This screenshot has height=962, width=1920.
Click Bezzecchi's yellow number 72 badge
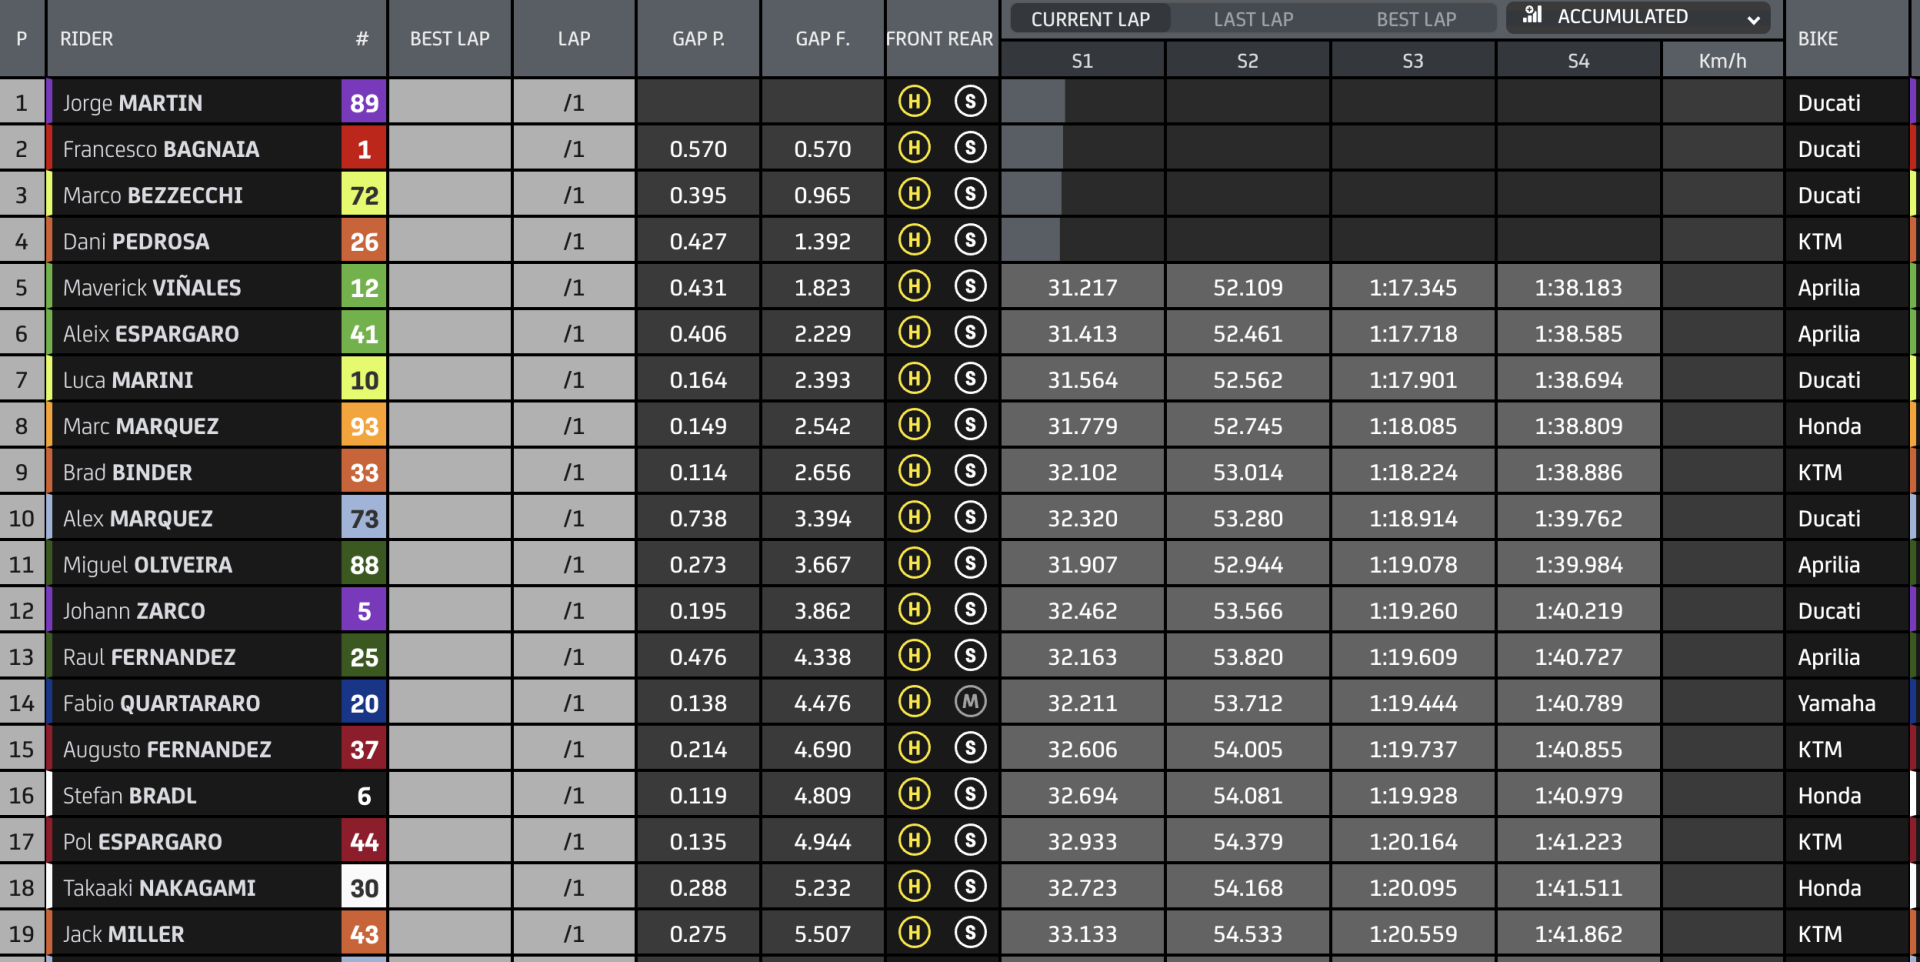pos(364,195)
